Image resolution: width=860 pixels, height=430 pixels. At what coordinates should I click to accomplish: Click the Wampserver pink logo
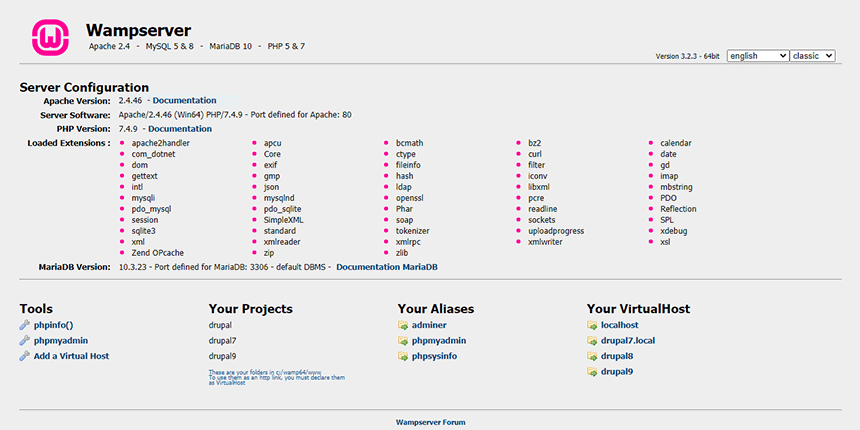(x=50, y=37)
